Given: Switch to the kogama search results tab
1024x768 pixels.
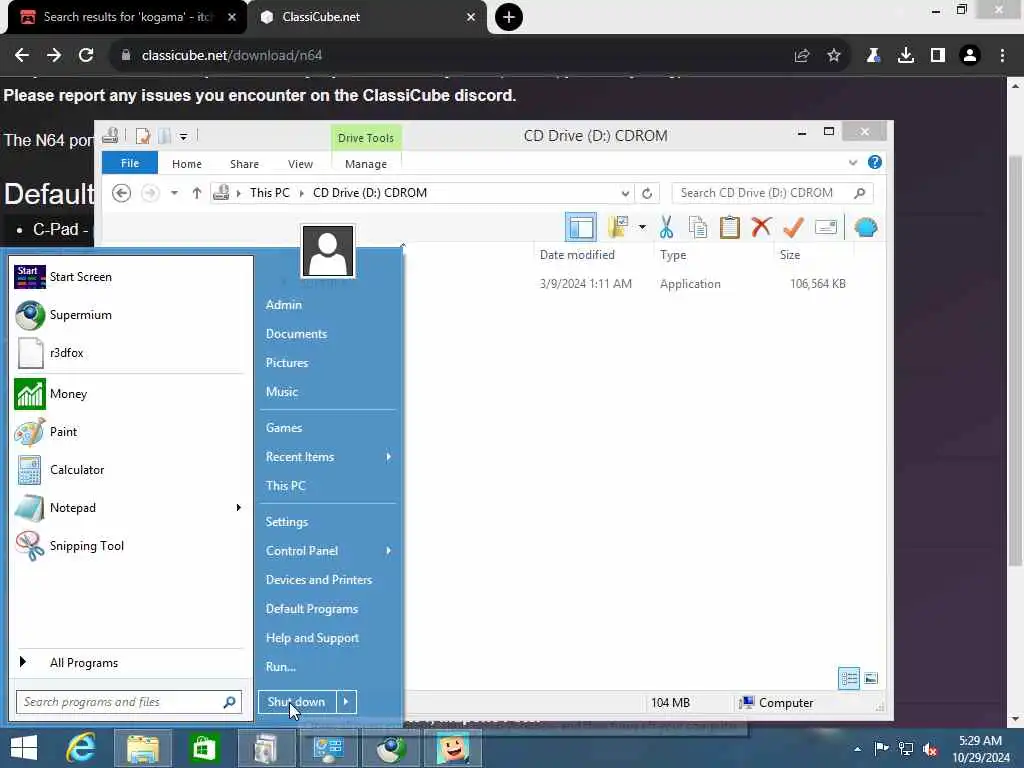Looking at the screenshot, I should tap(129, 17).
